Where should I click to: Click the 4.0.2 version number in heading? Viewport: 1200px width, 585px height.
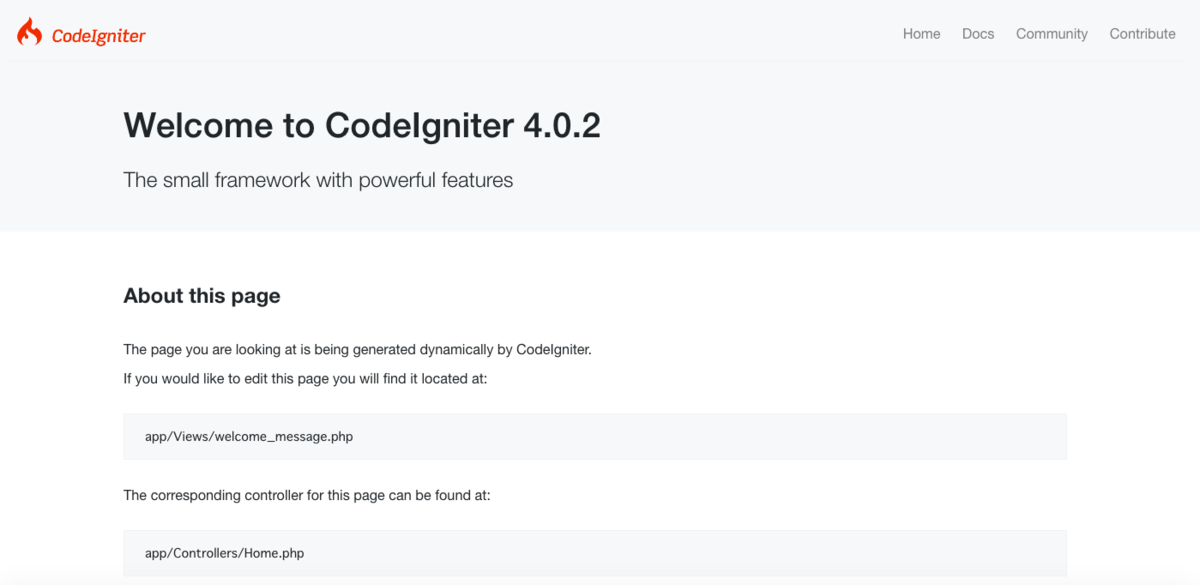coord(562,126)
